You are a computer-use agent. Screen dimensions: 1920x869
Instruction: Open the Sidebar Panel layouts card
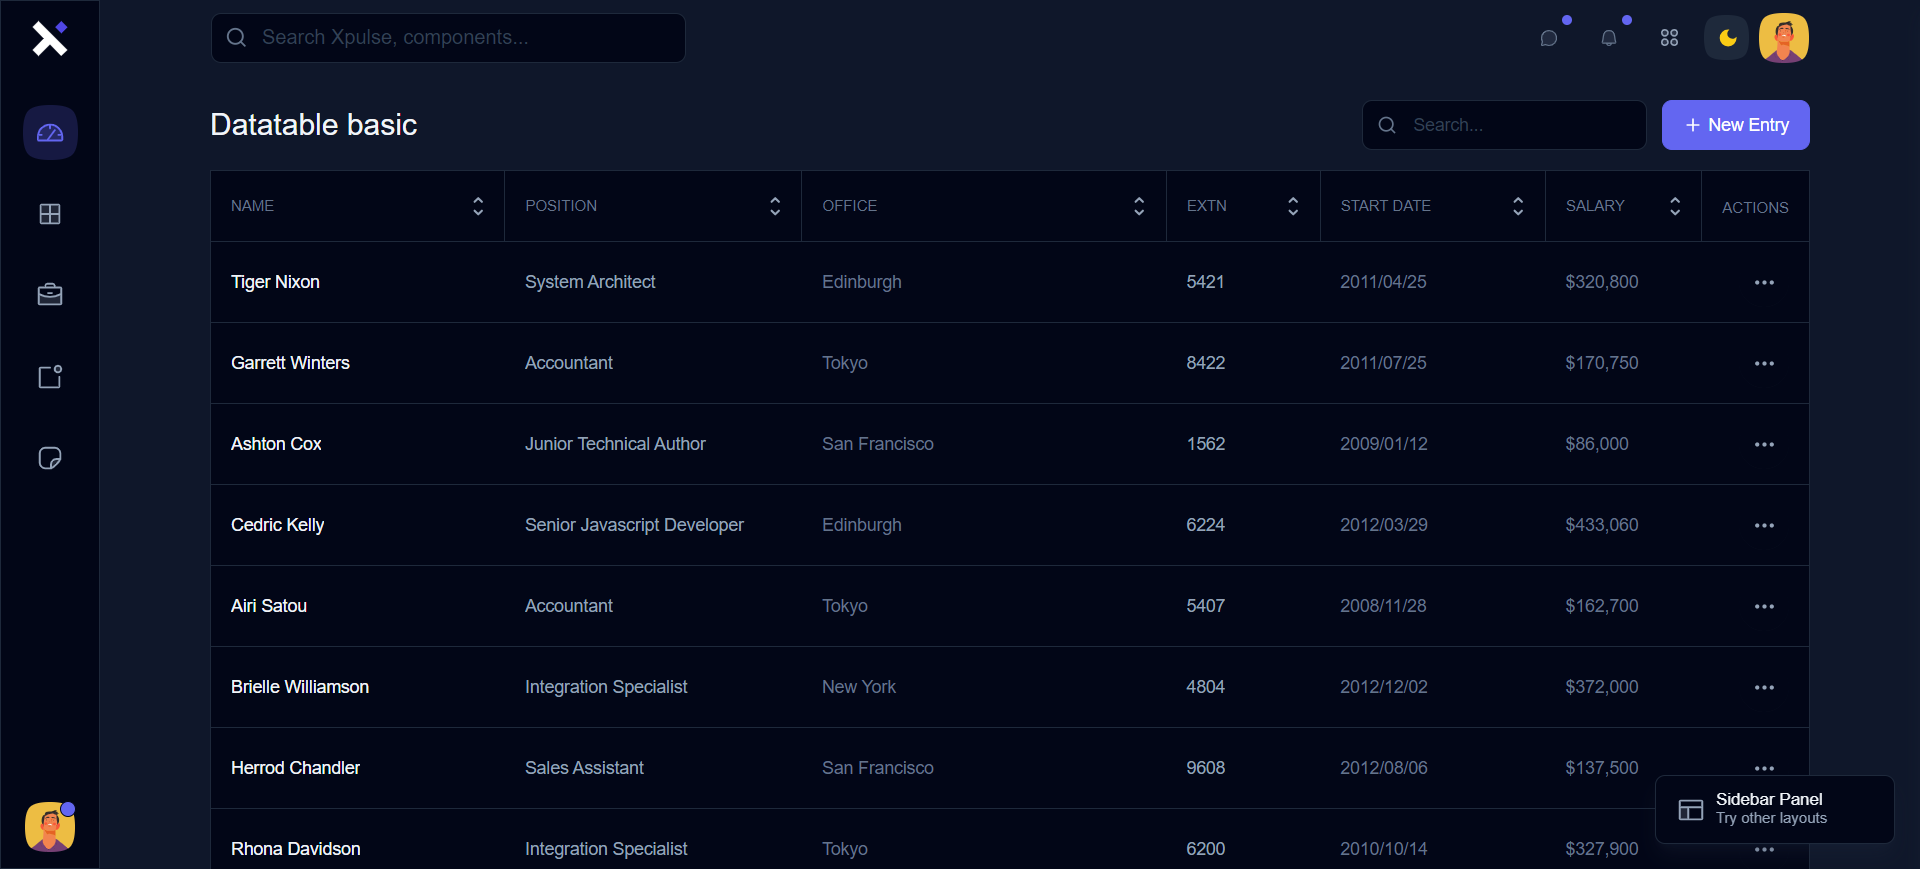tap(1774, 809)
